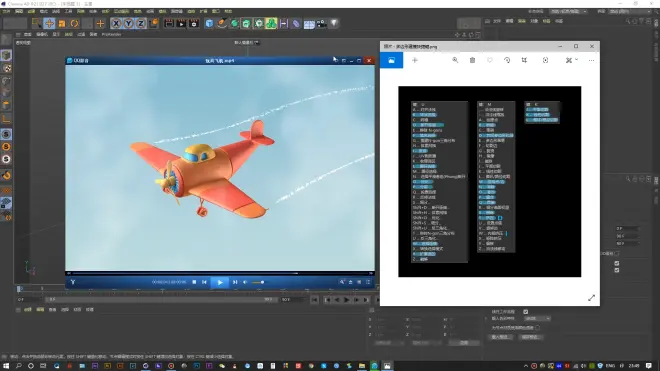Open edit and create dropdown in Photos
660x371 pixels.
click(572, 60)
